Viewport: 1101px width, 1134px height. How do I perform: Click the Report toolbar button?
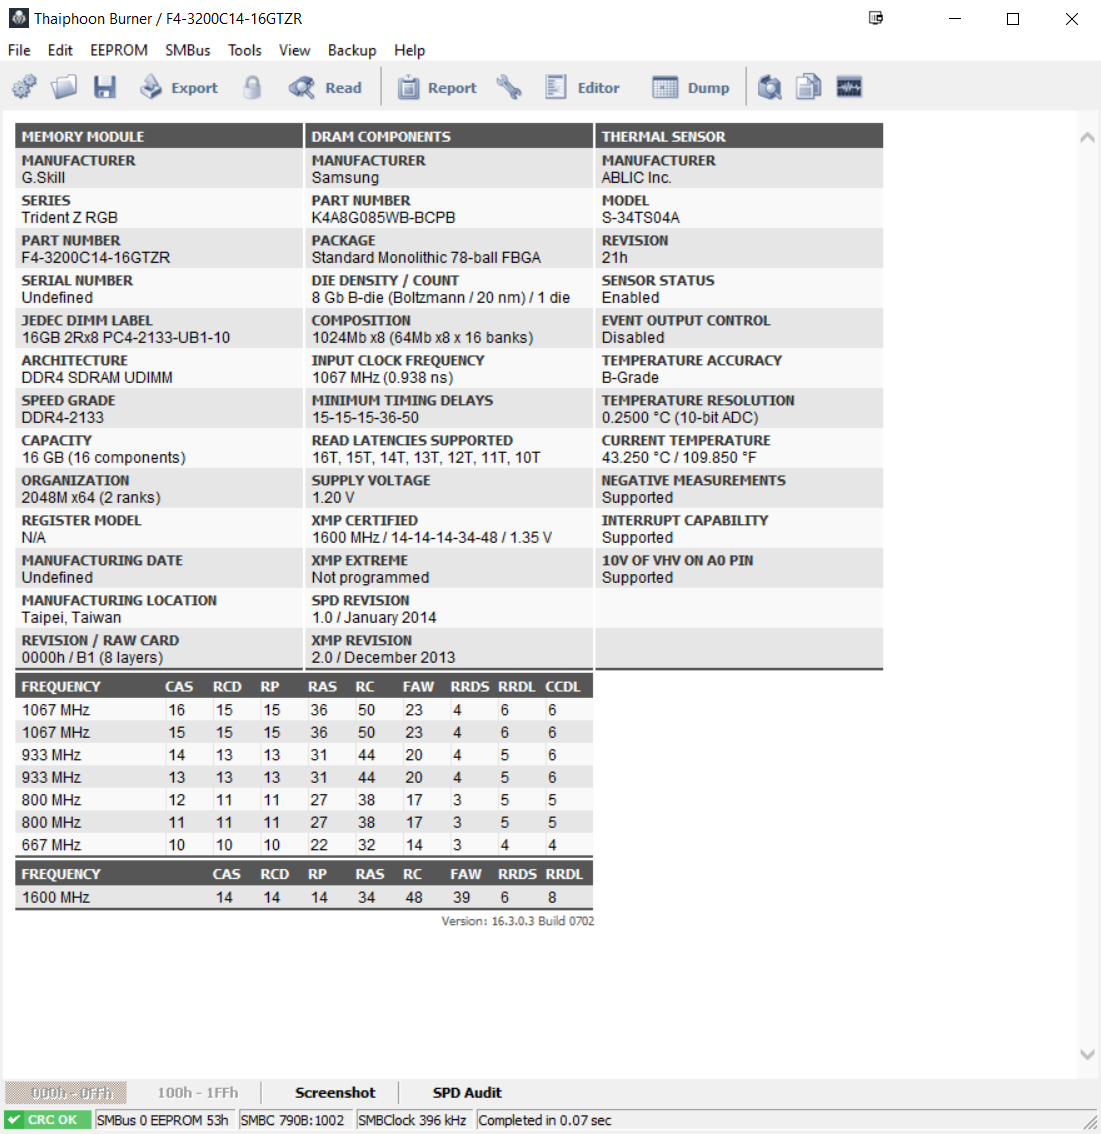[437, 88]
